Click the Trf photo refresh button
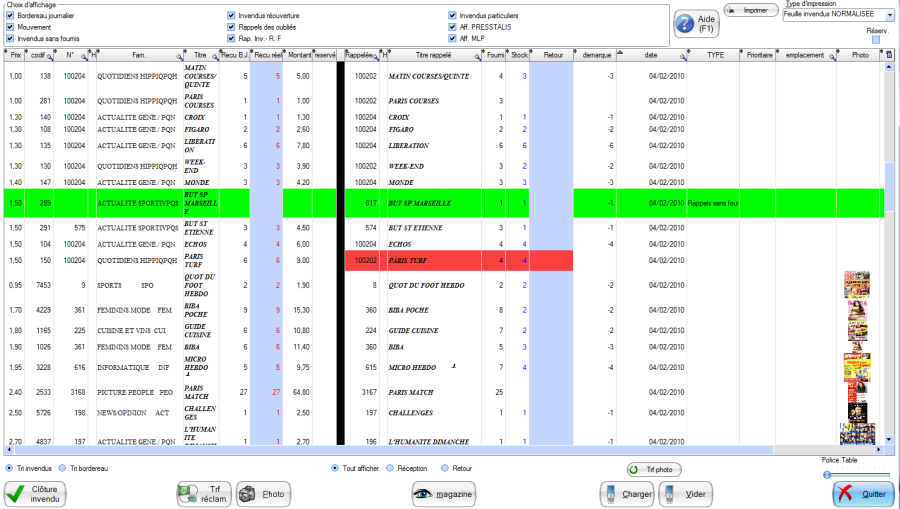The width and height of the screenshot is (900, 509). (x=653, y=469)
